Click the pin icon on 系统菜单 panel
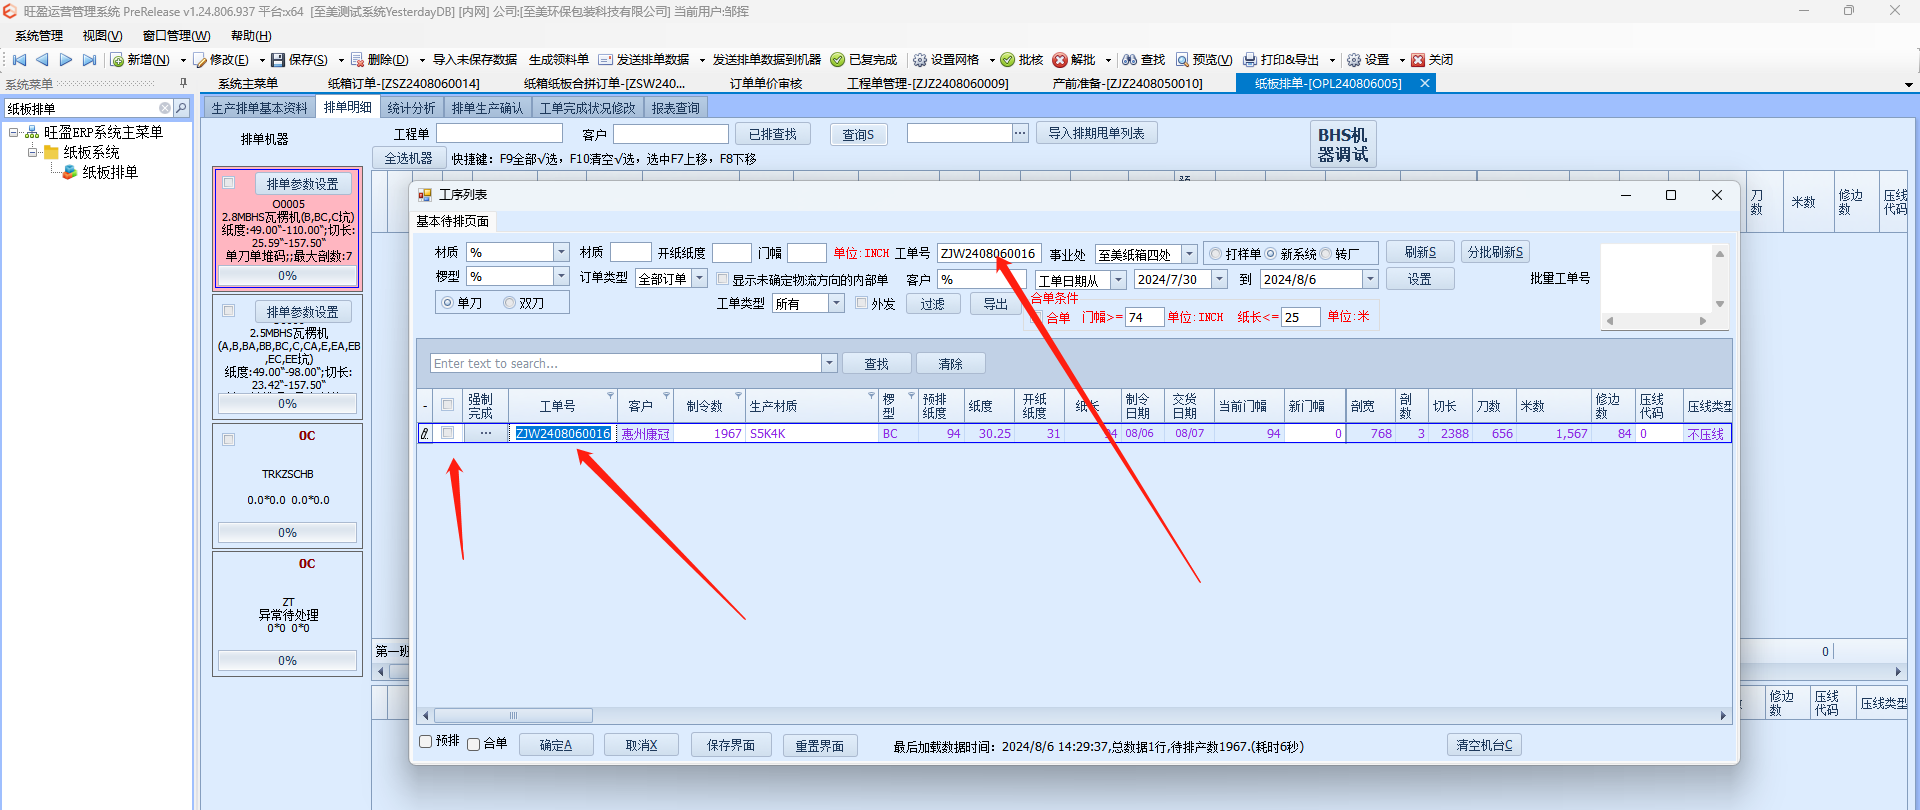The height and width of the screenshot is (810, 1920). pos(183,83)
